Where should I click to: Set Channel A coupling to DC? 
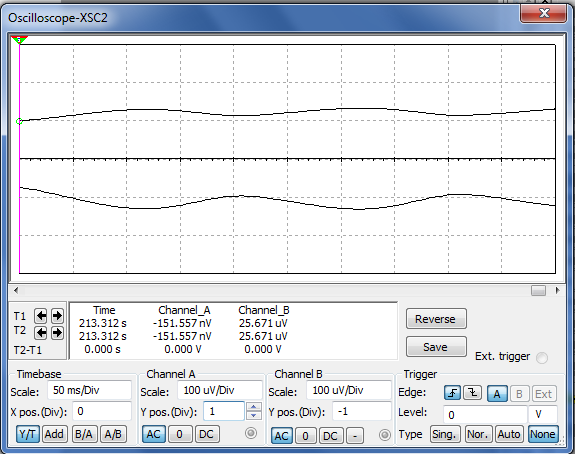click(206, 435)
